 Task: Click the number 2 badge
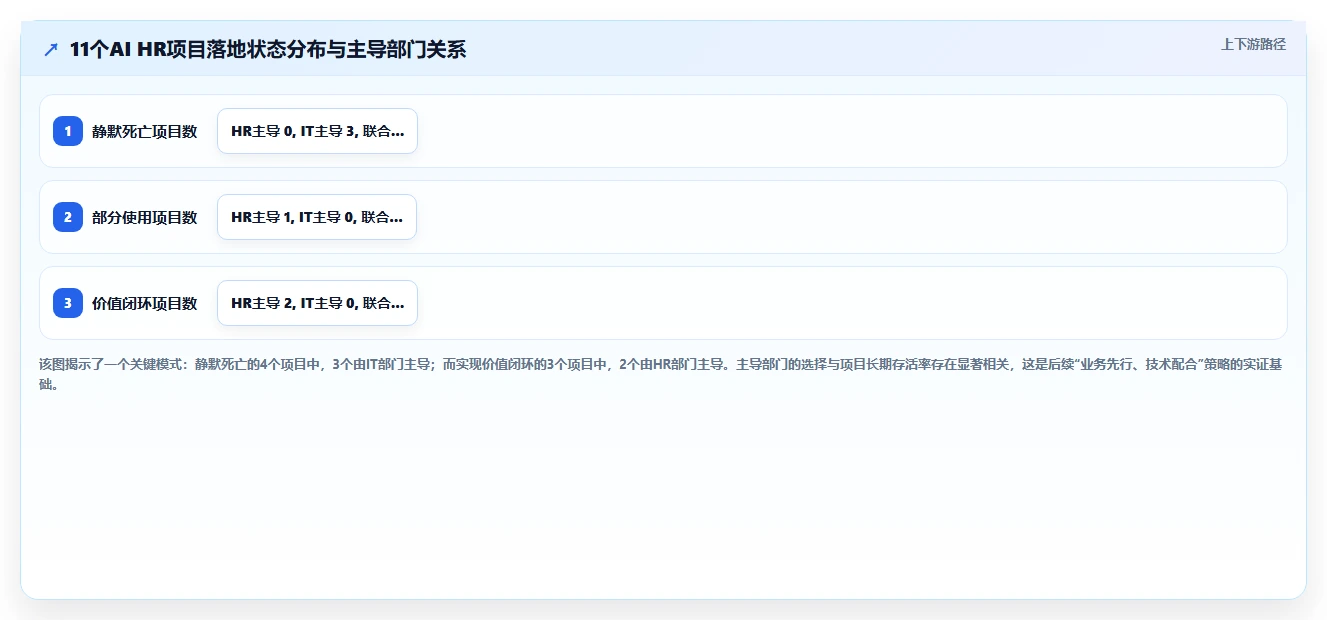(68, 217)
